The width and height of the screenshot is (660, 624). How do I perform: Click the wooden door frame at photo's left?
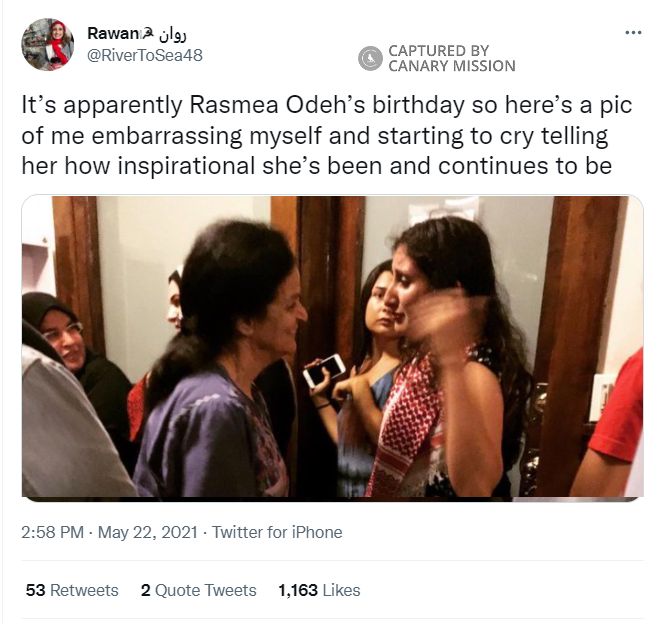(x=78, y=280)
